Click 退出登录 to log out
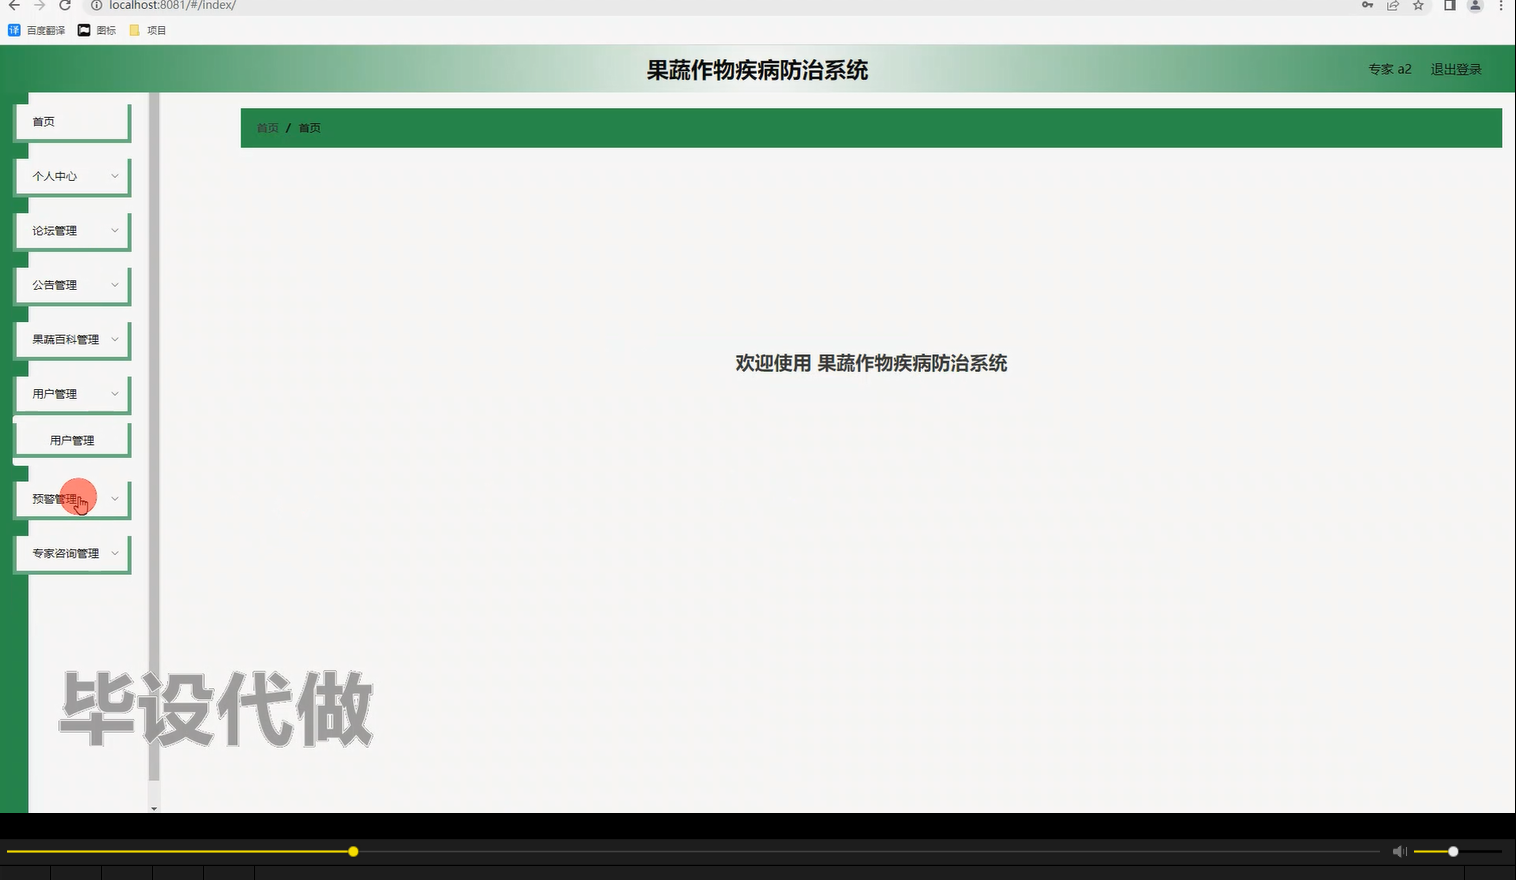The height and width of the screenshot is (880, 1516). point(1456,69)
